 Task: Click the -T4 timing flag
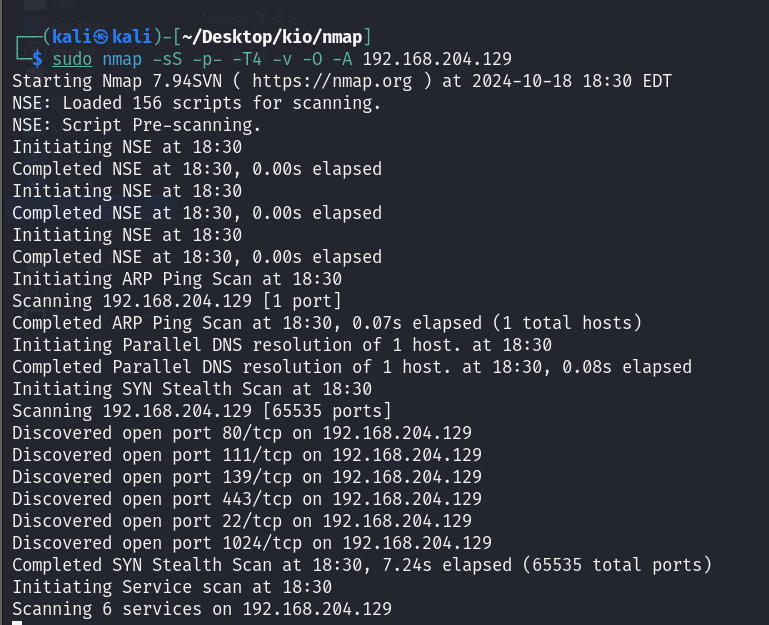[247, 59]
